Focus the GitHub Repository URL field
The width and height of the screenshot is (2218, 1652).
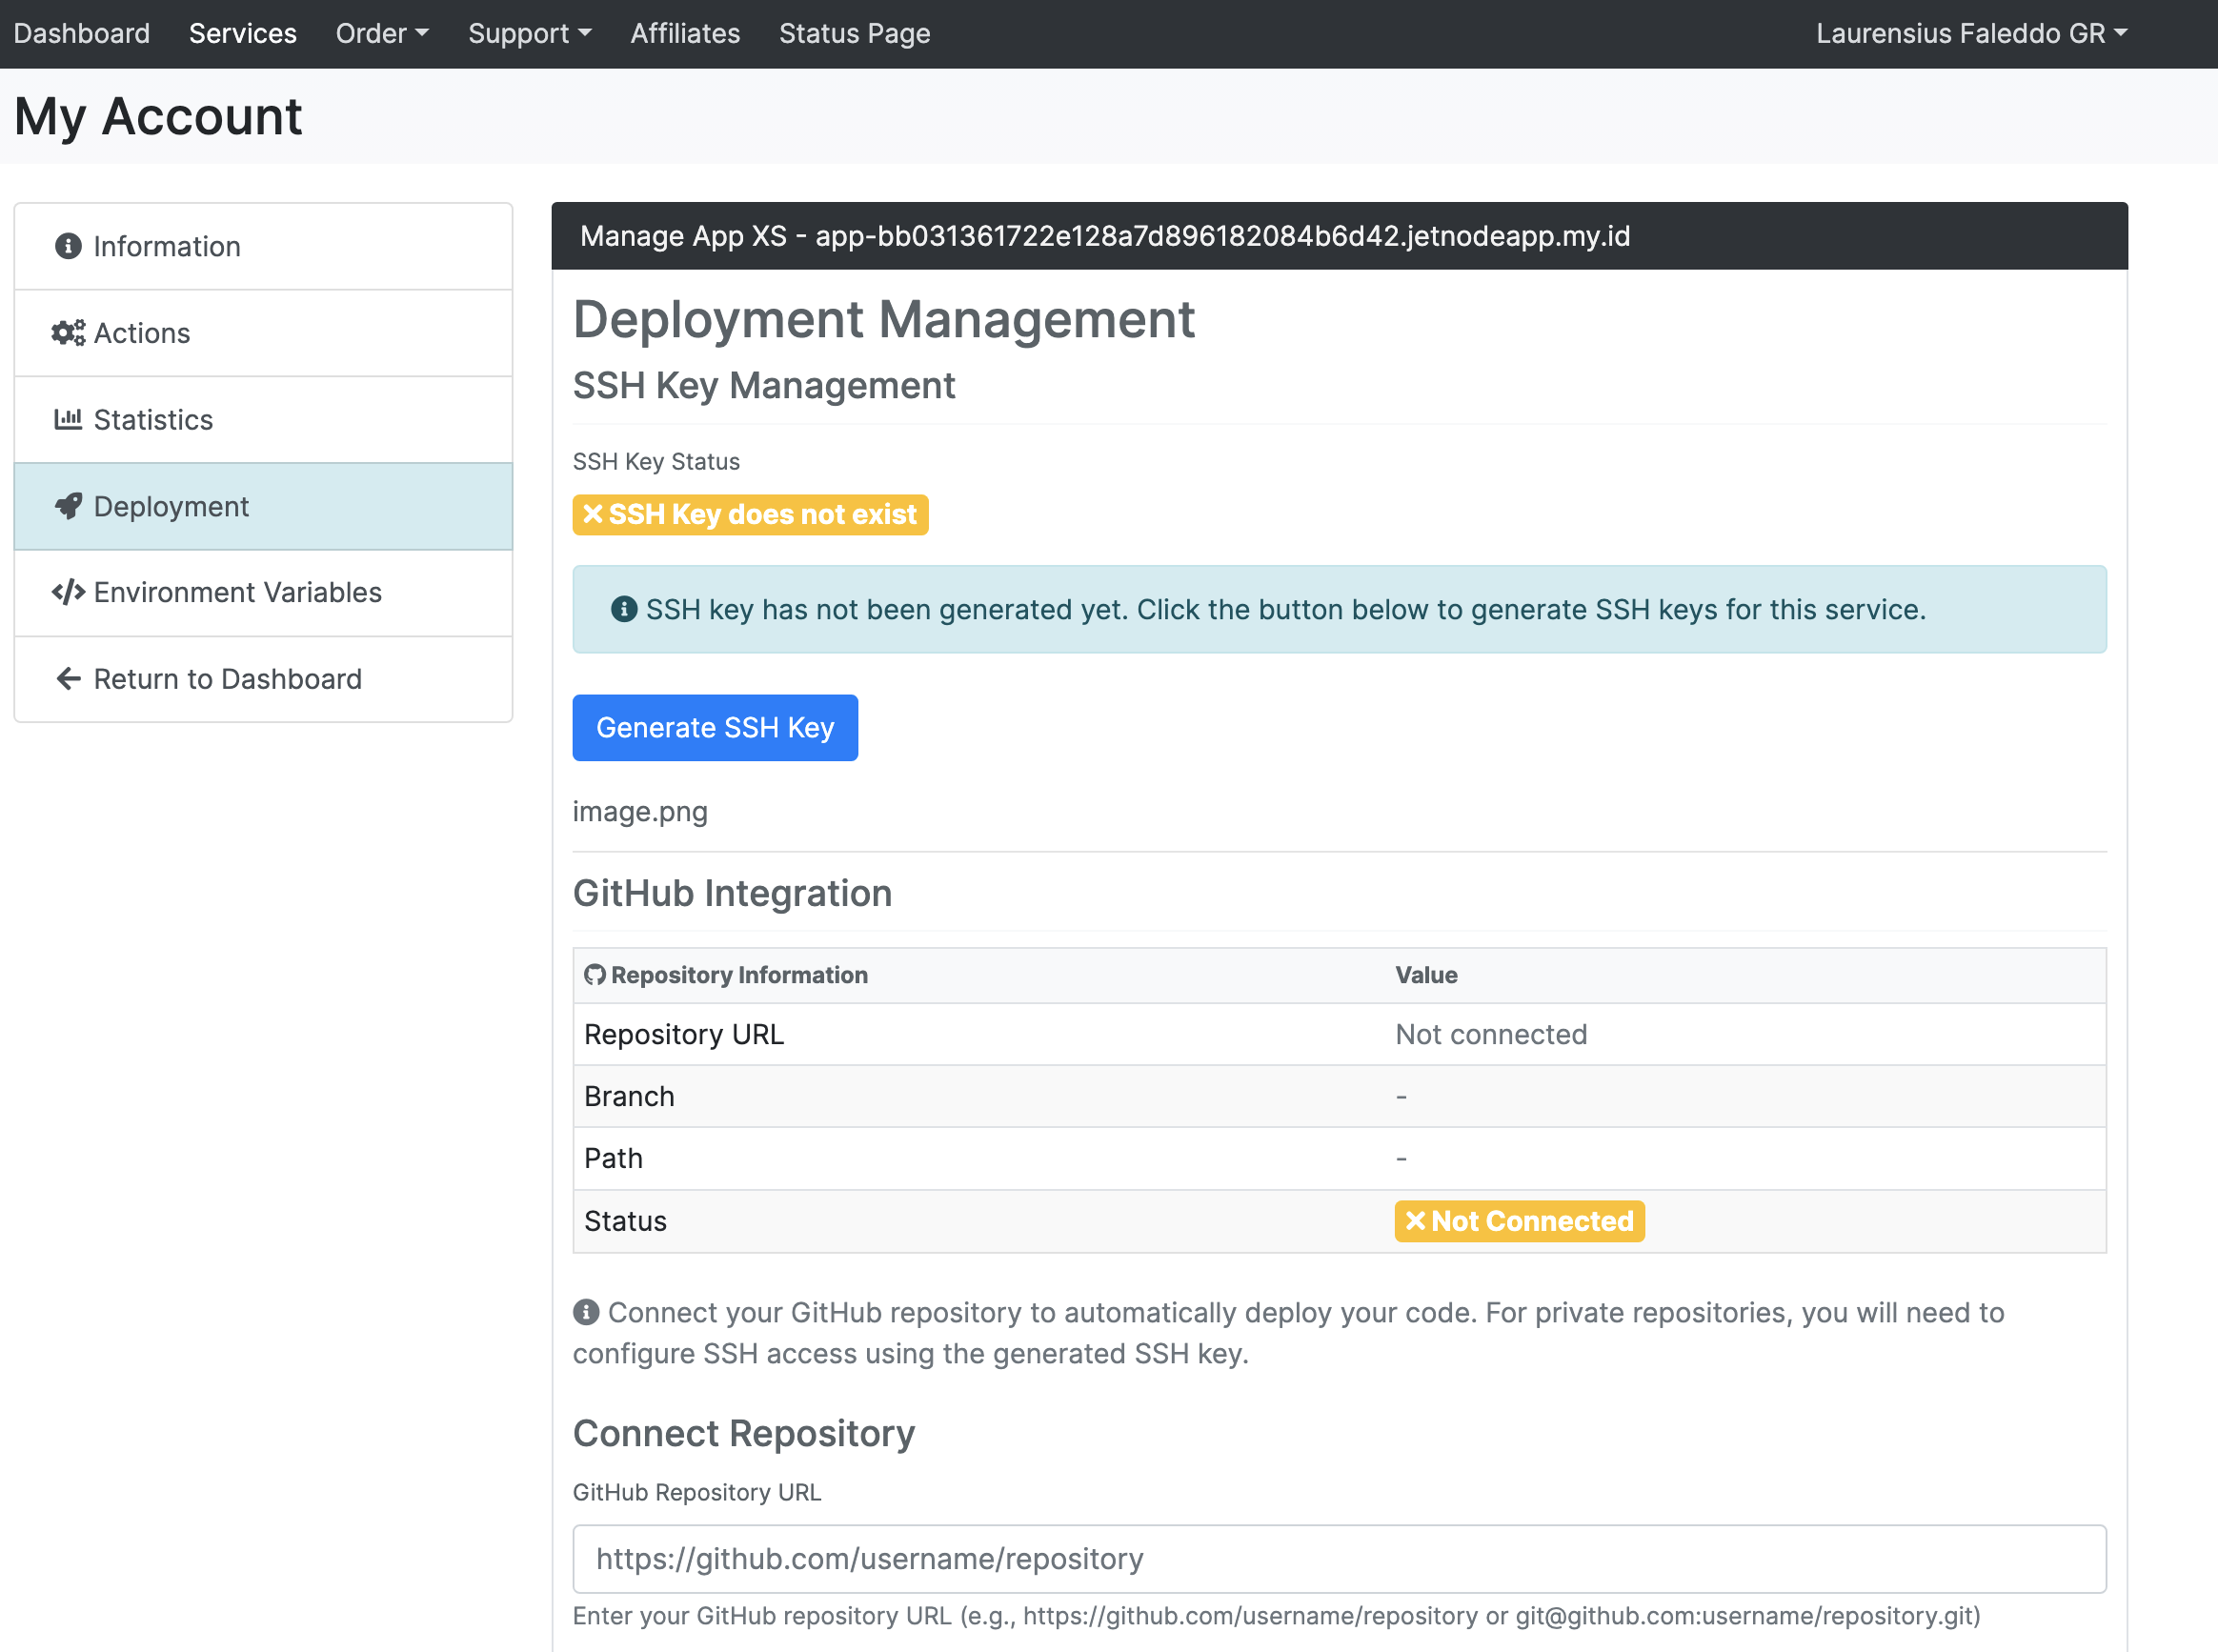pos(1338,1558)
